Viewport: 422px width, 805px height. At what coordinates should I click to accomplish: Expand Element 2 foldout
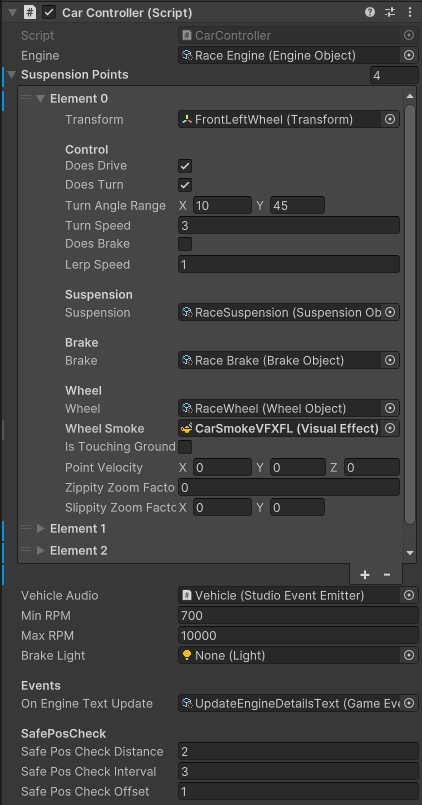click(x=41, y=550)
